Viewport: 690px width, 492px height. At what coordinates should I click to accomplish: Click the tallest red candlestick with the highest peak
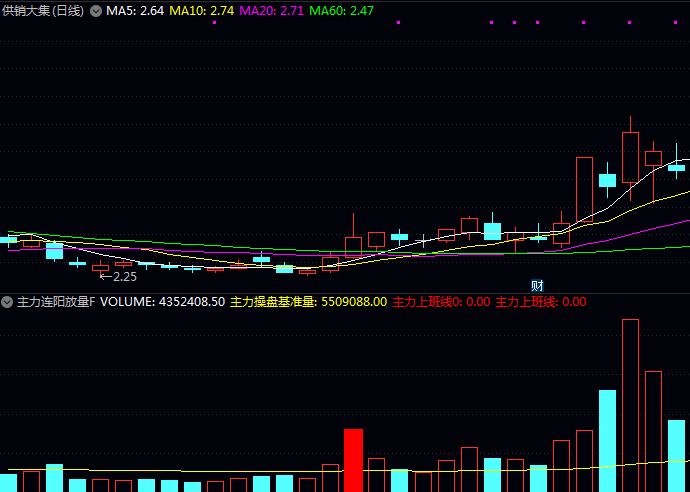point(630,157)
